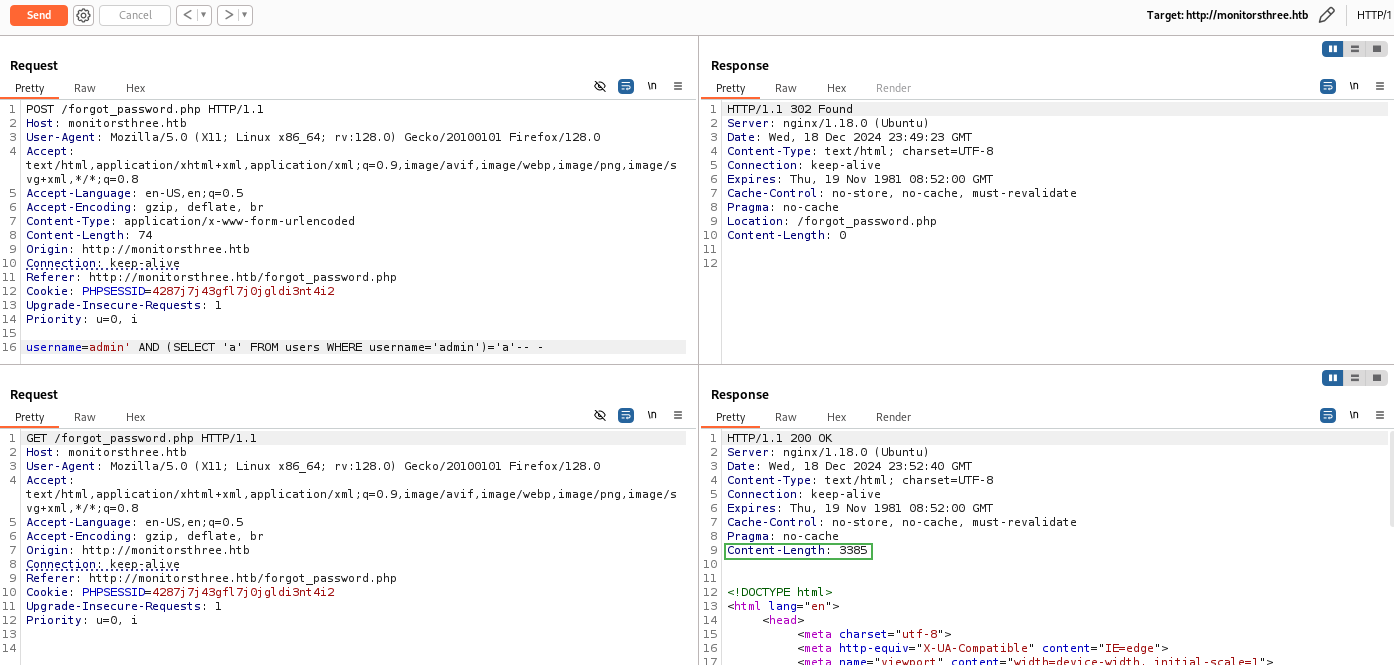Open hamburger options menu in 302 Found response panel
This screenshot has height=665, width=1394.
point(1380,87)
